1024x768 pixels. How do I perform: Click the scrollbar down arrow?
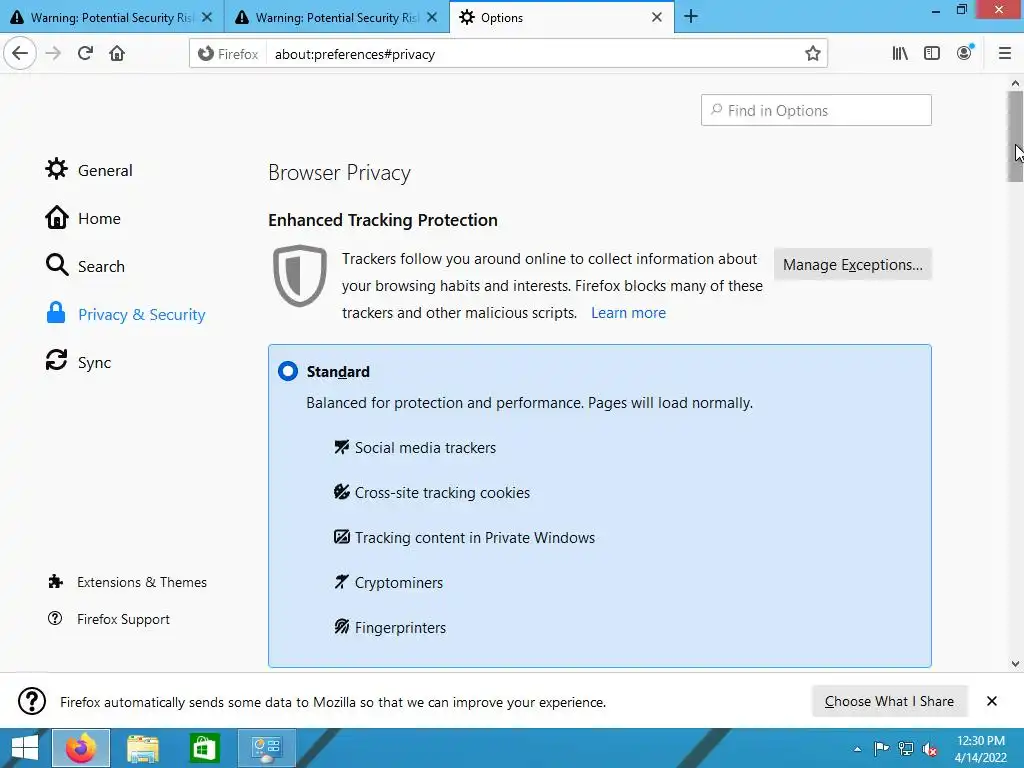point(1015,664)
